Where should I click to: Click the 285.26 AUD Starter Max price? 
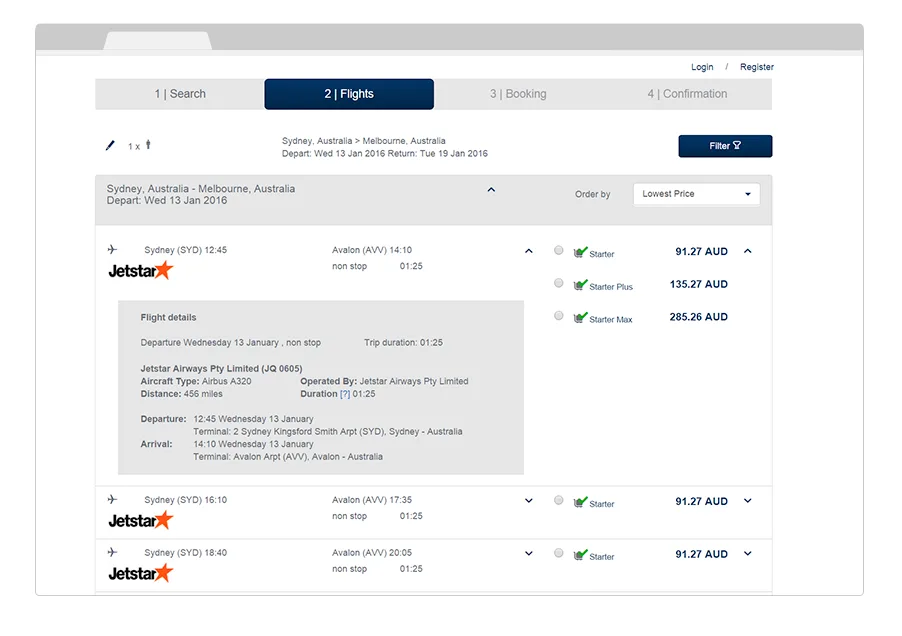698,317
